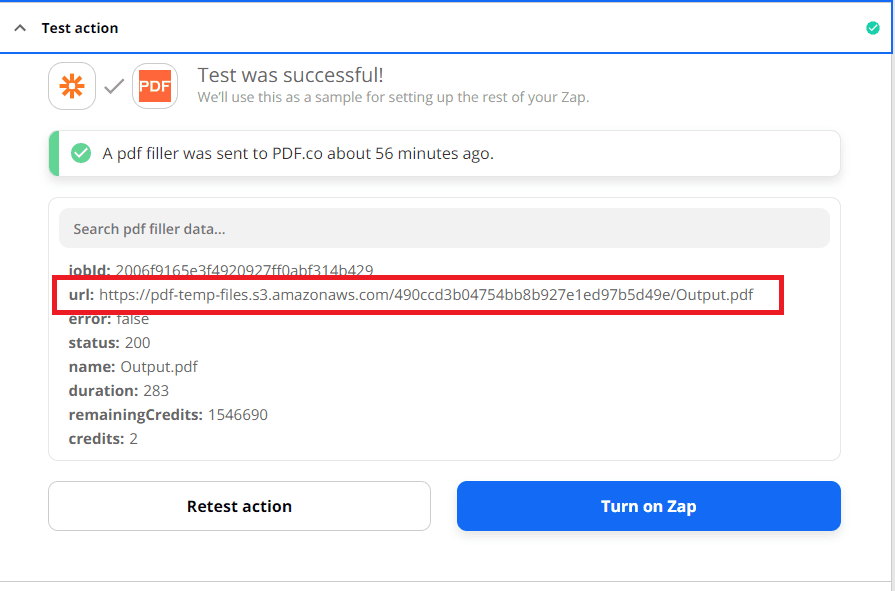
Task: Select the name: Output.pdf row
Action: coord(133,367)
